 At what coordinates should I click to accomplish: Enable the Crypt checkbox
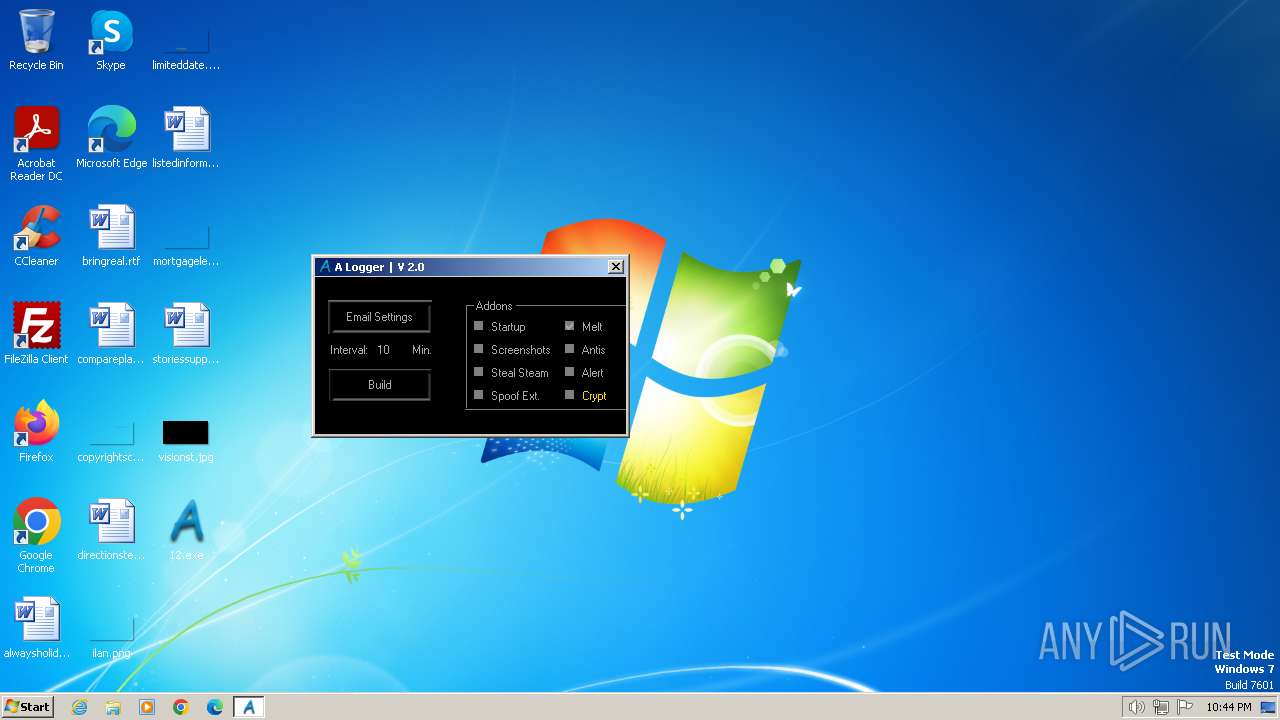click(569, 395)
